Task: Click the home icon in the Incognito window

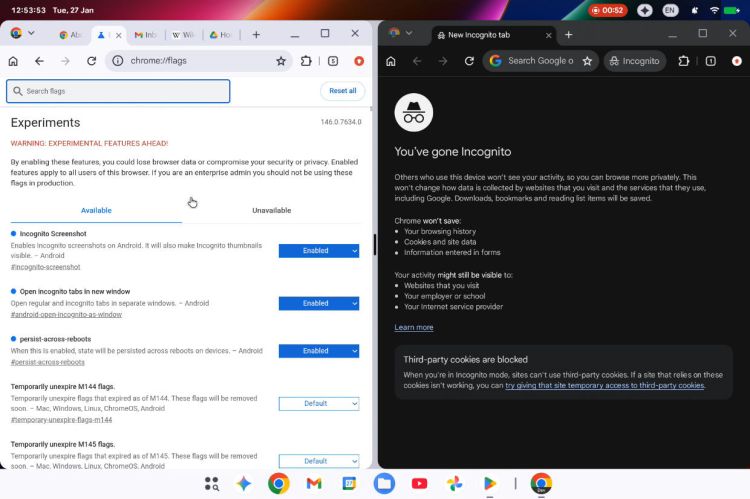Action: click(x=391, y=61)
